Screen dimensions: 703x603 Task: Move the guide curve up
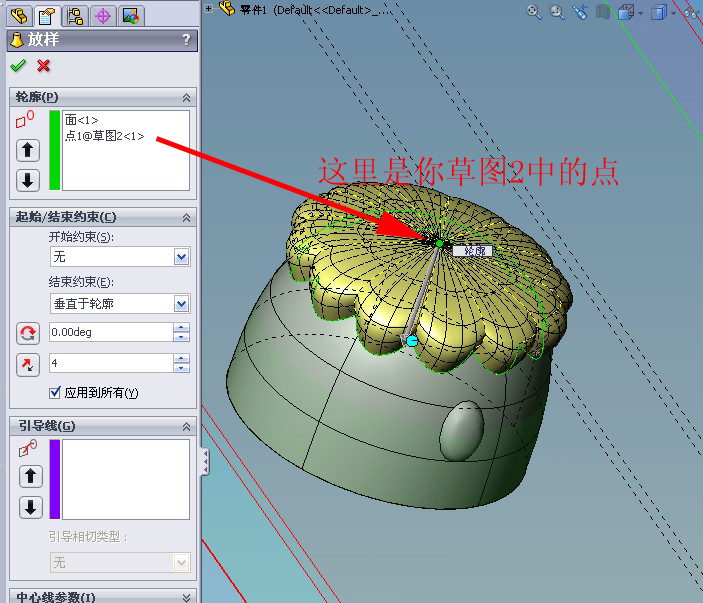[30, 476]
